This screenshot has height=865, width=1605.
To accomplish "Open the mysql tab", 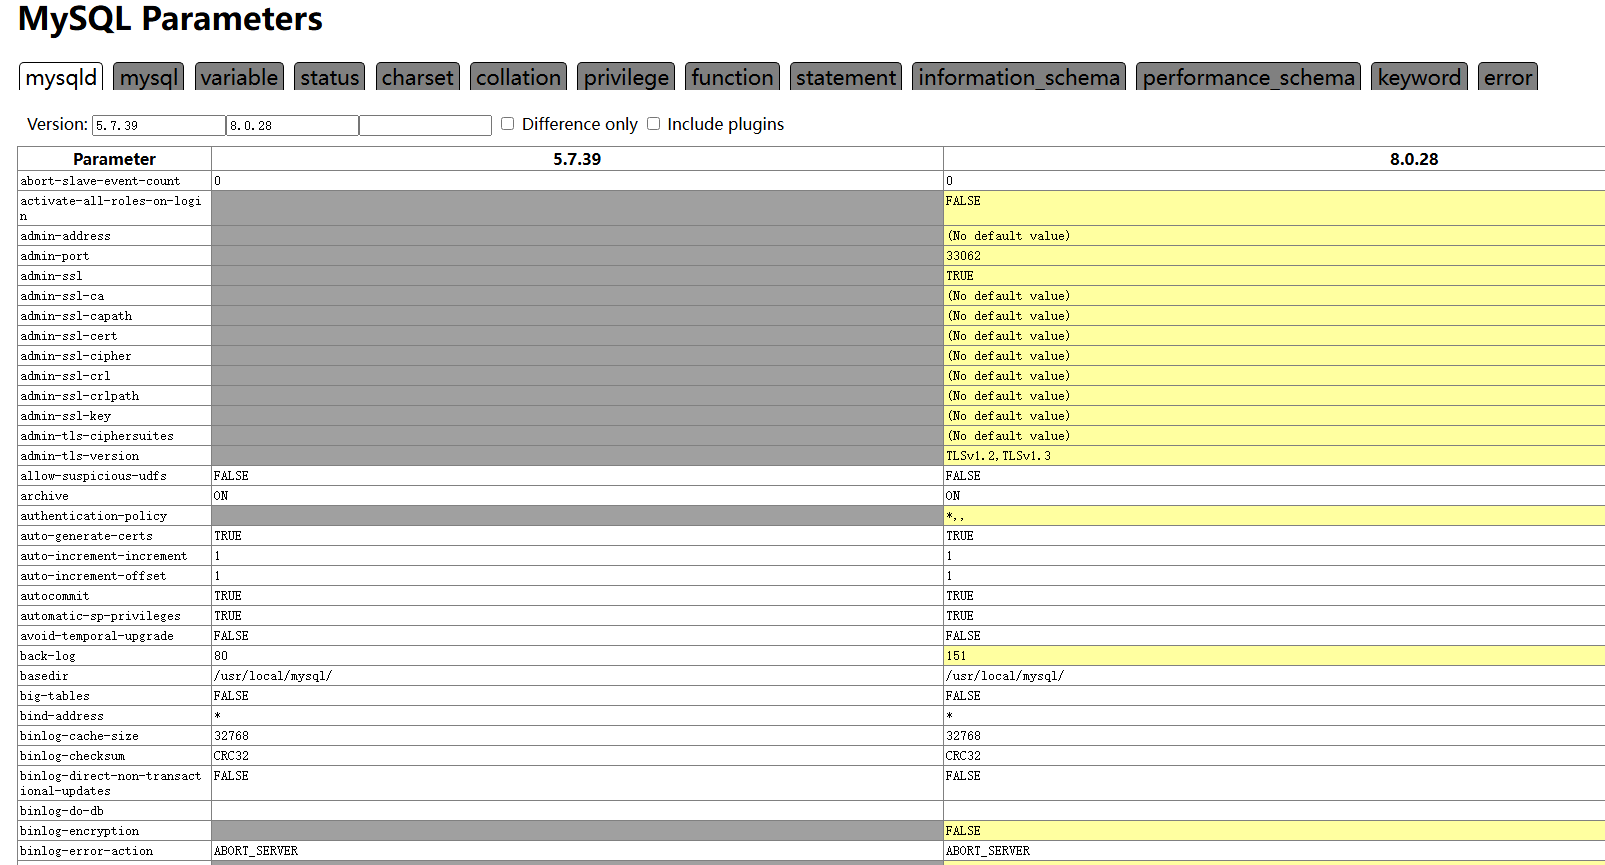I will pos(149,77).
